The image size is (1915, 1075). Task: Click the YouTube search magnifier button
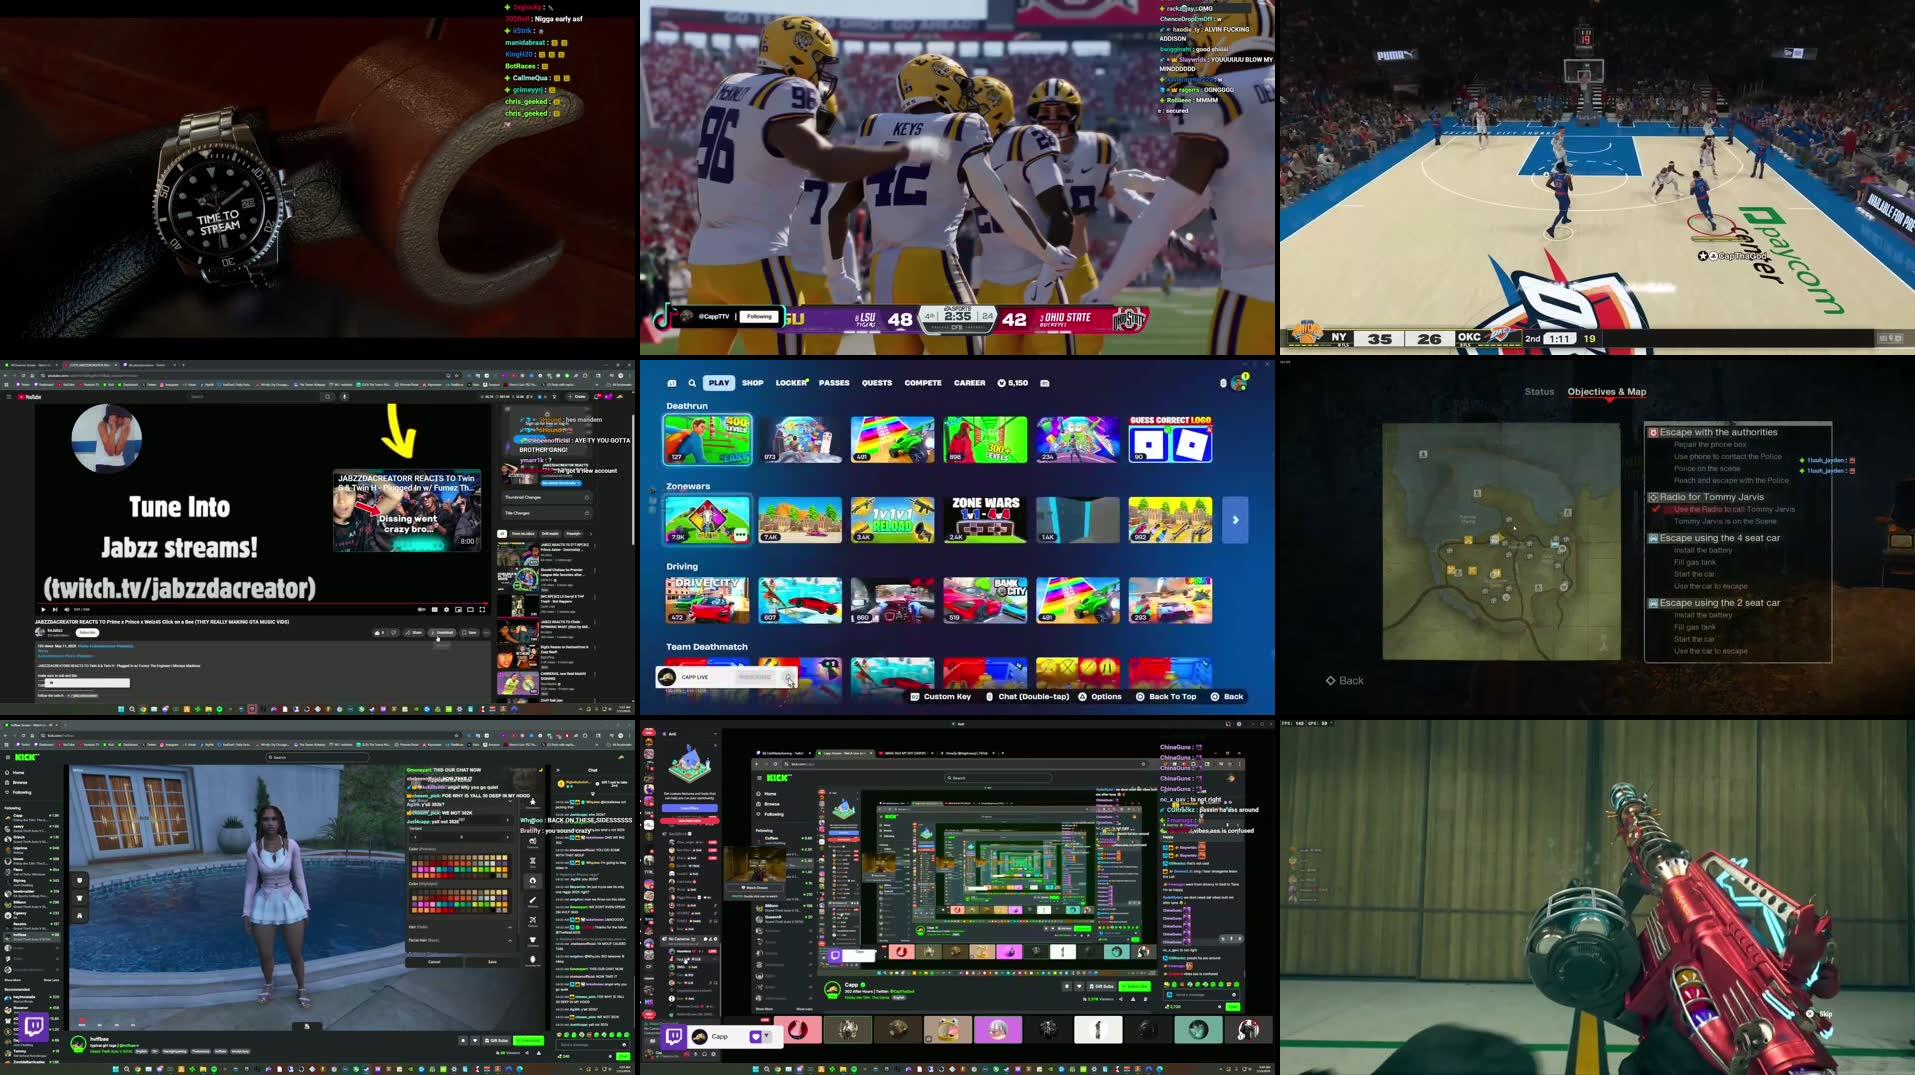327,397
